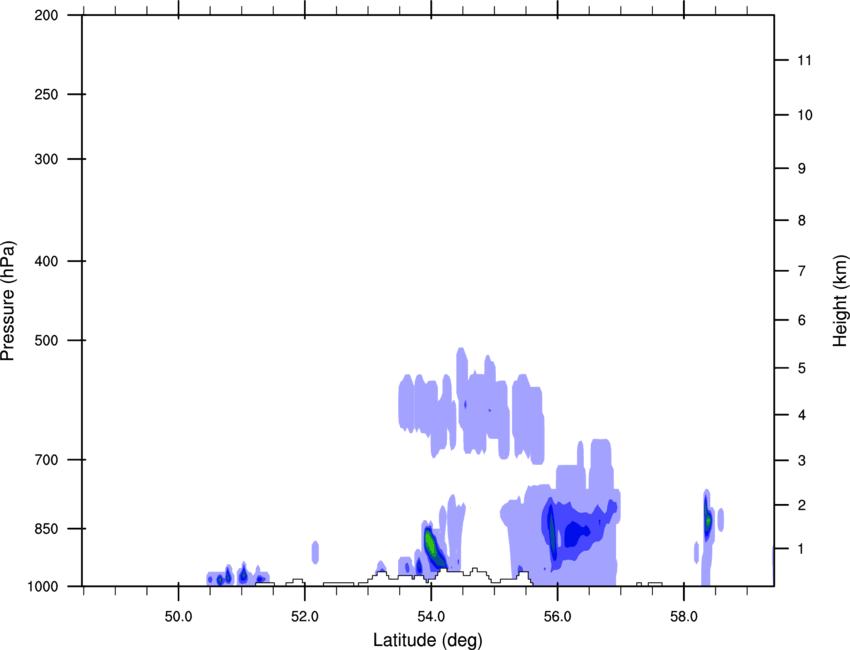The height and width of the screenshot is (650, 850).
Task: Click the small surface contours near 51.0 latitude
Action: [x=232, y=577]
